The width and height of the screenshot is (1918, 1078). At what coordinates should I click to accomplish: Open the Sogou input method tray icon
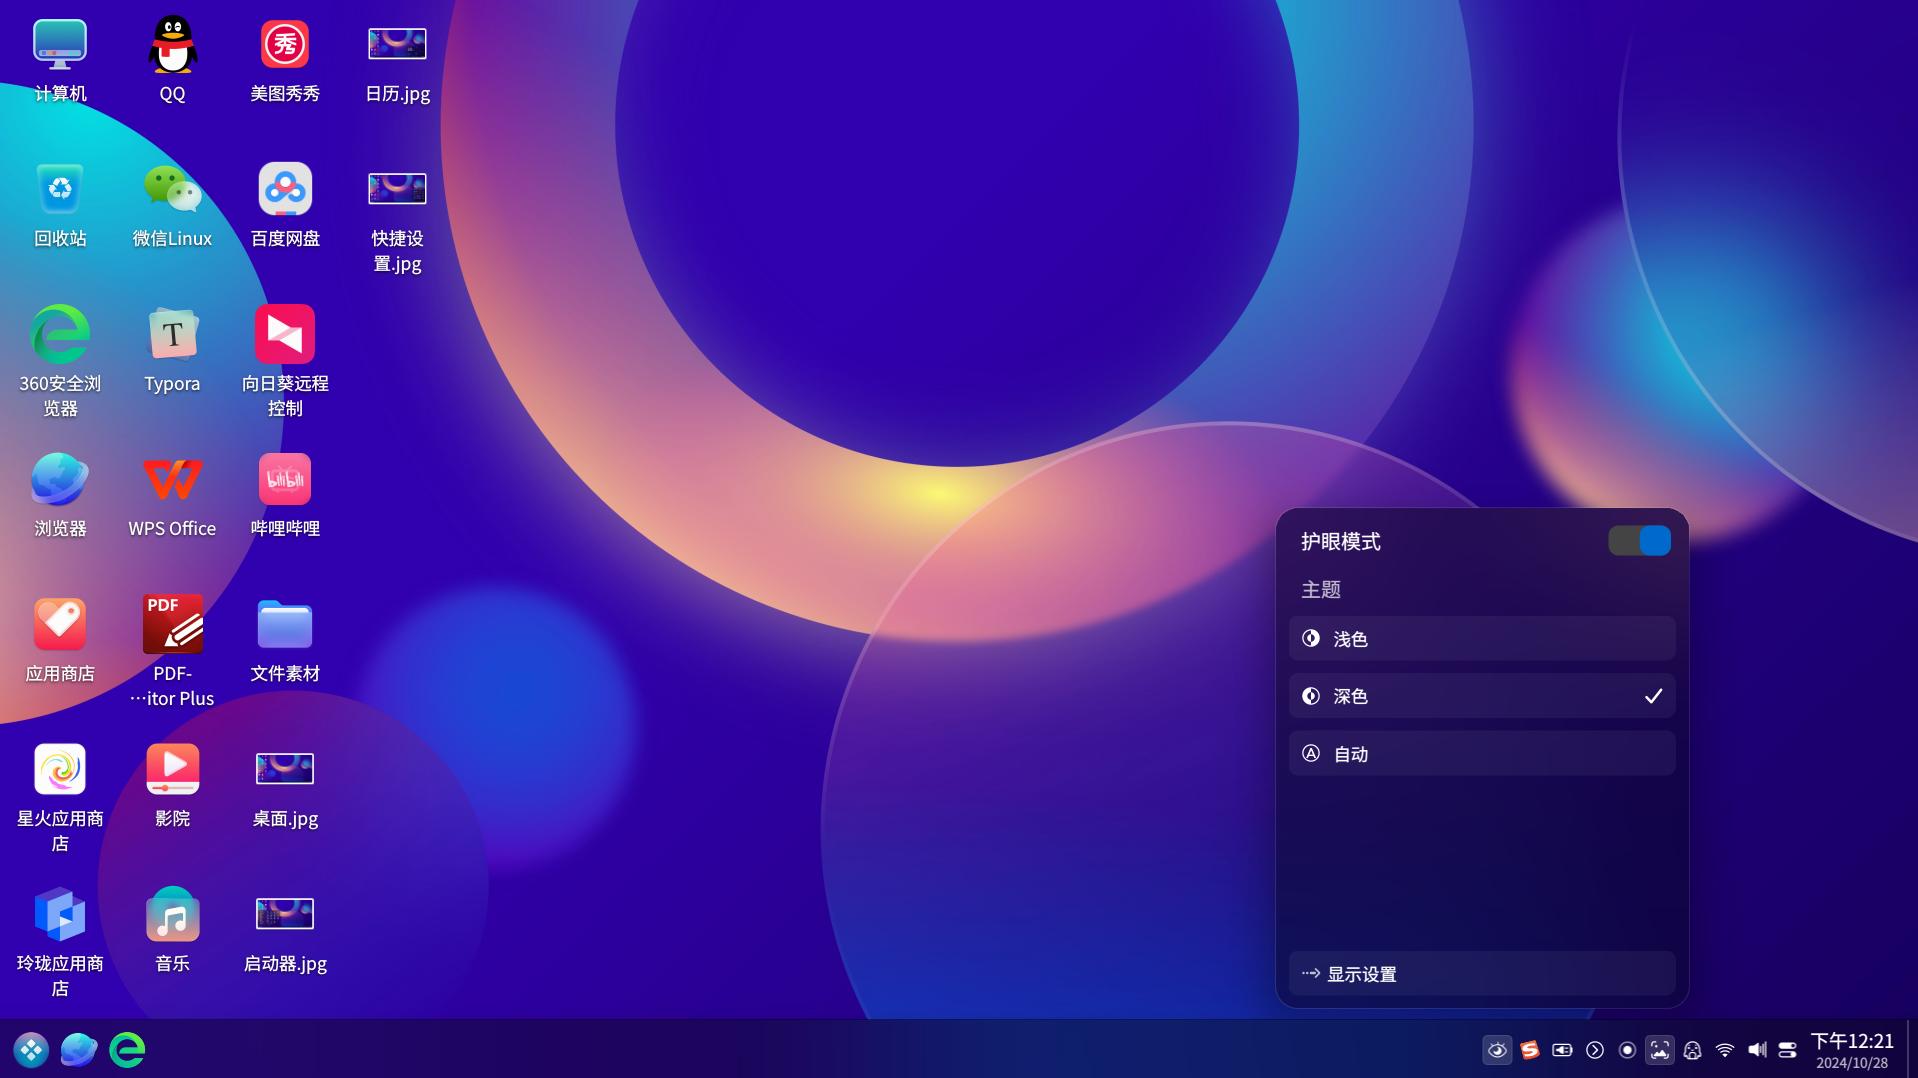click(x=1529, y=1050)
